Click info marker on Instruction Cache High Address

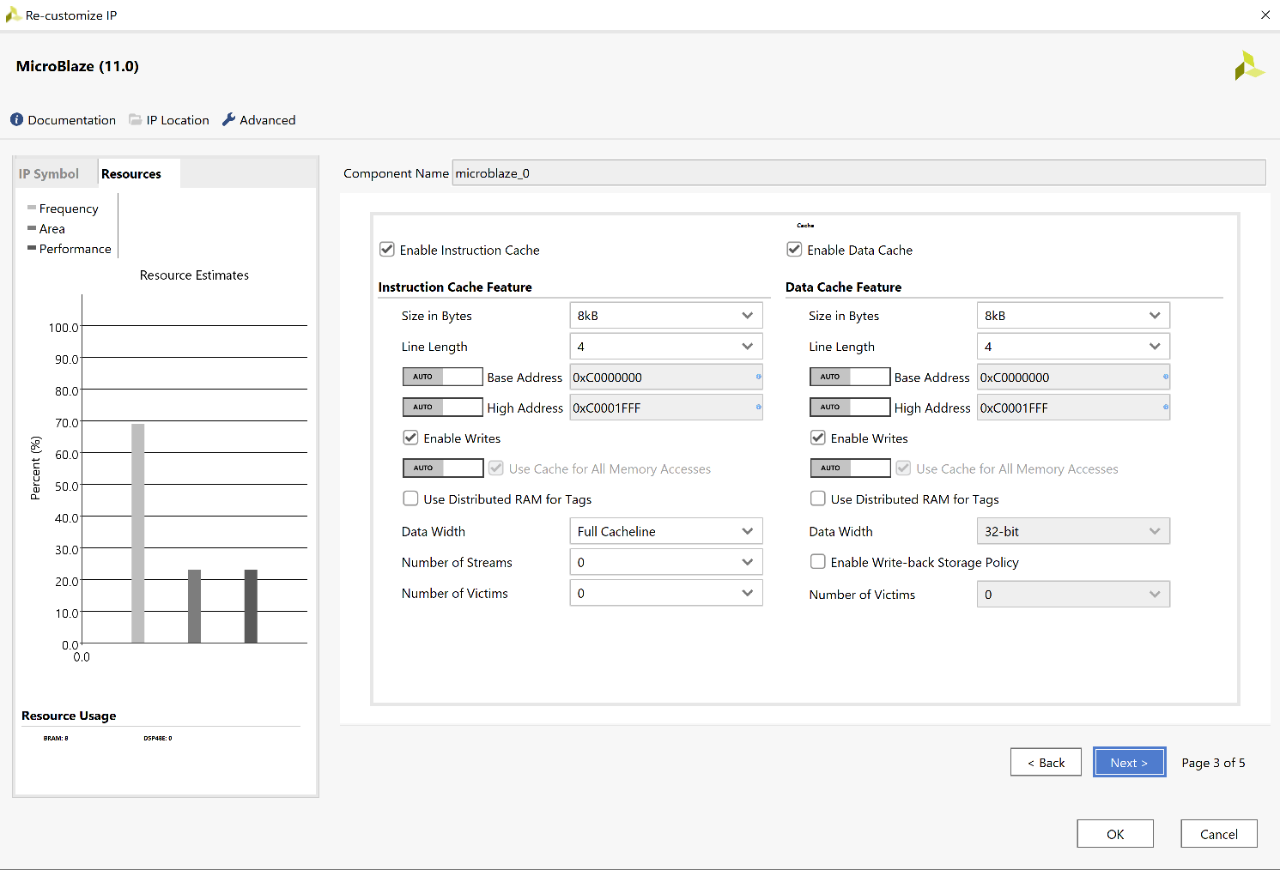[x=758, y=407]
